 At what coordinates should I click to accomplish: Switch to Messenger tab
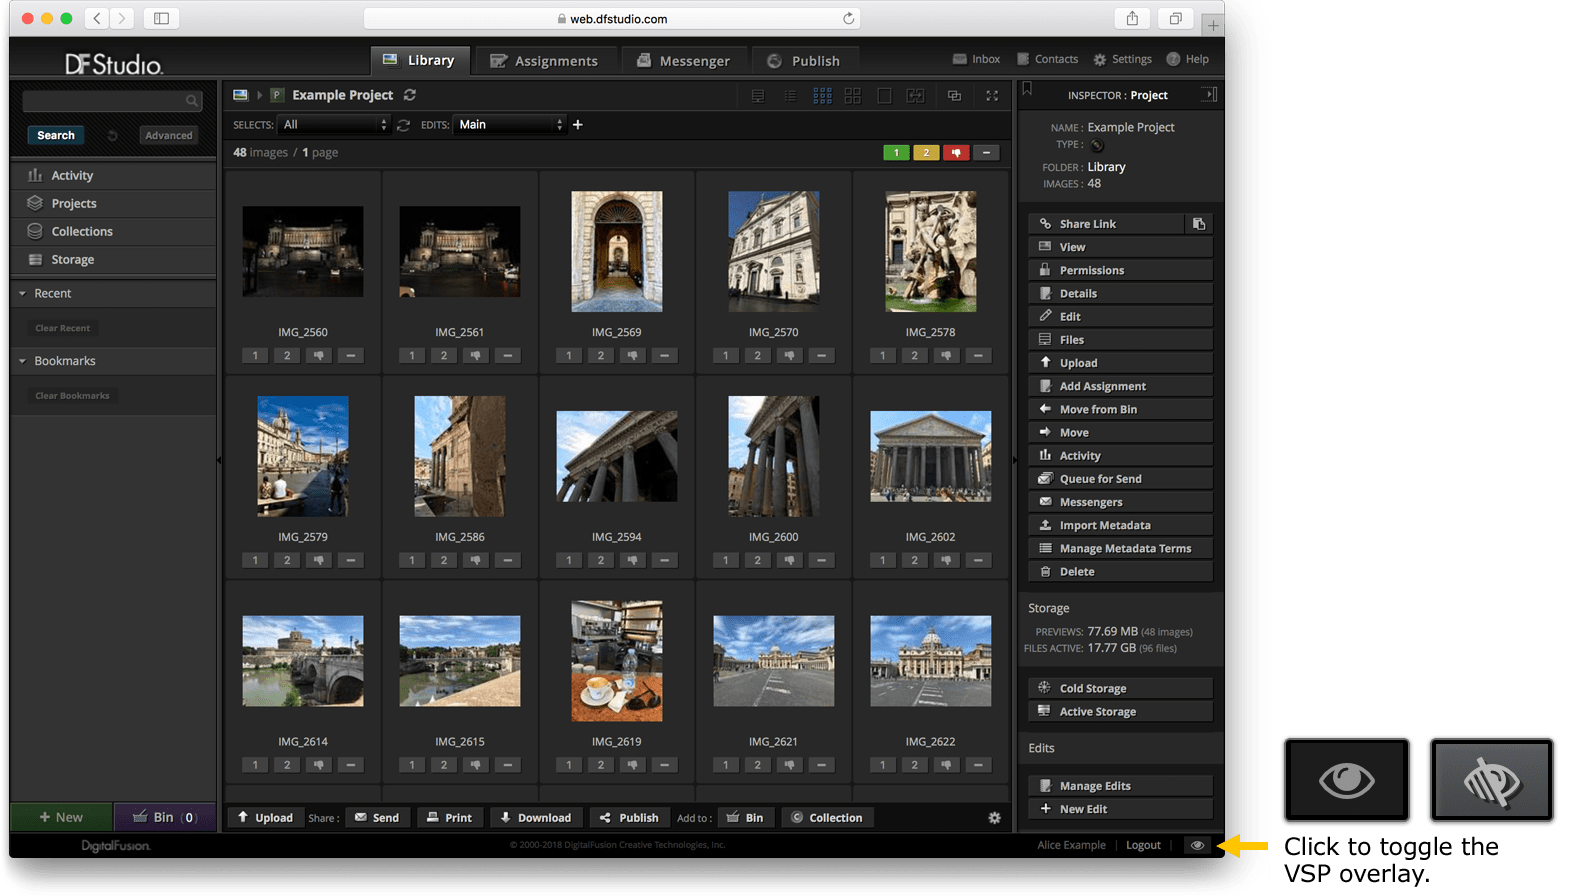coord(683,61)
